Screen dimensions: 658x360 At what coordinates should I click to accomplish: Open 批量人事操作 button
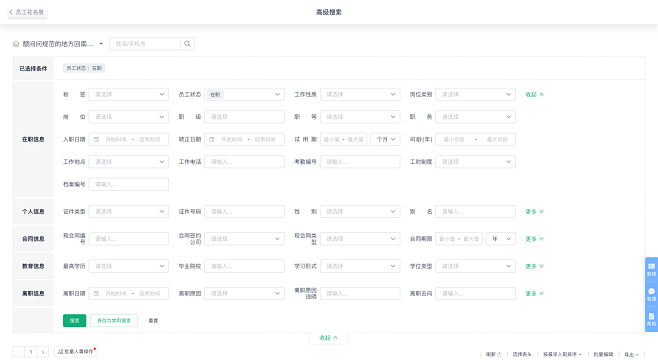76,352
